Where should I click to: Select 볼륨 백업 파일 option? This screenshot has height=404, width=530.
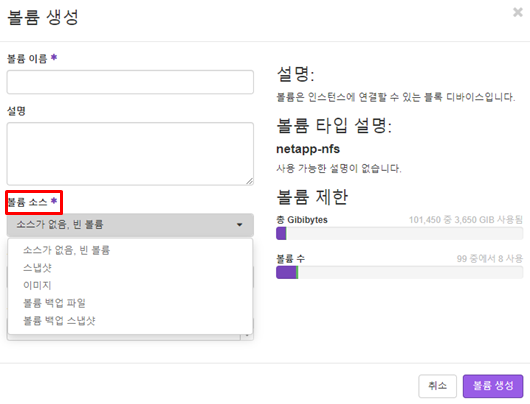tap(54, 303)
